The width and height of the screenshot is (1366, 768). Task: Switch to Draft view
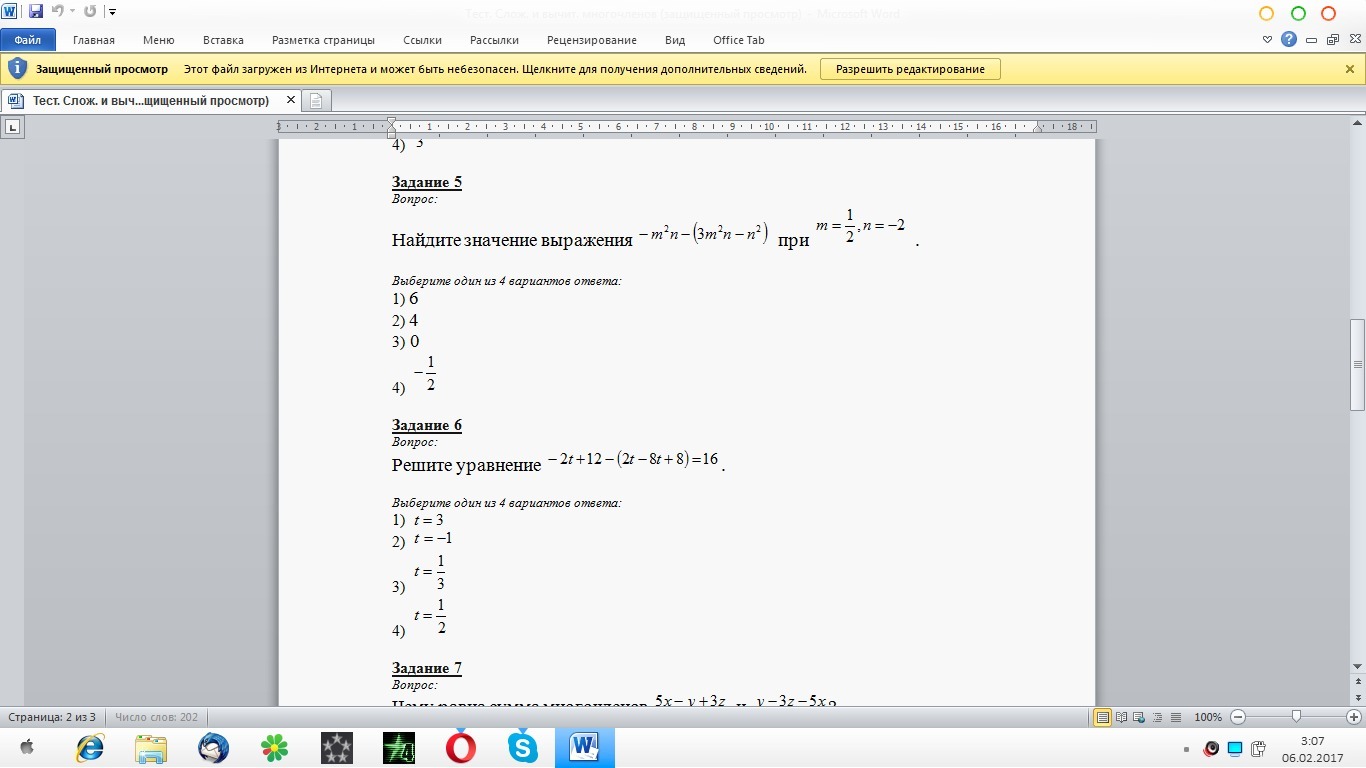pos(1175,717)
